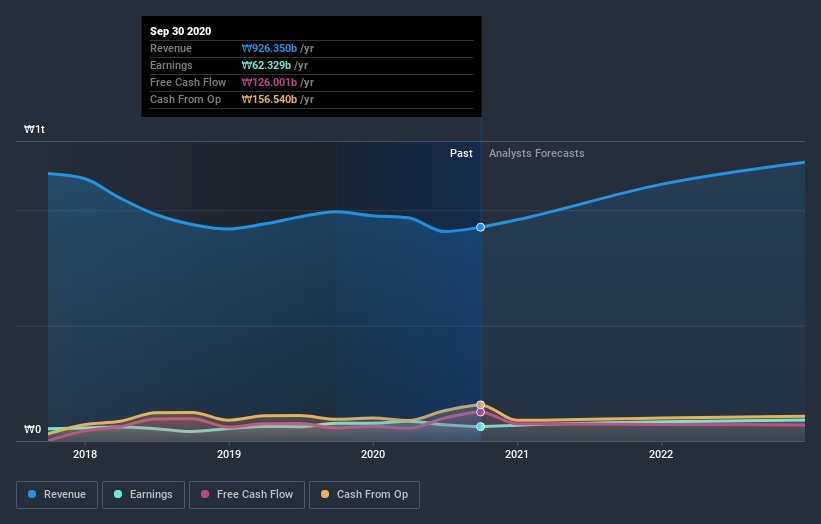Click the Earnings row label in tooltip
The height and width of the screenshot is (524, 821).
tap(171, 65)
